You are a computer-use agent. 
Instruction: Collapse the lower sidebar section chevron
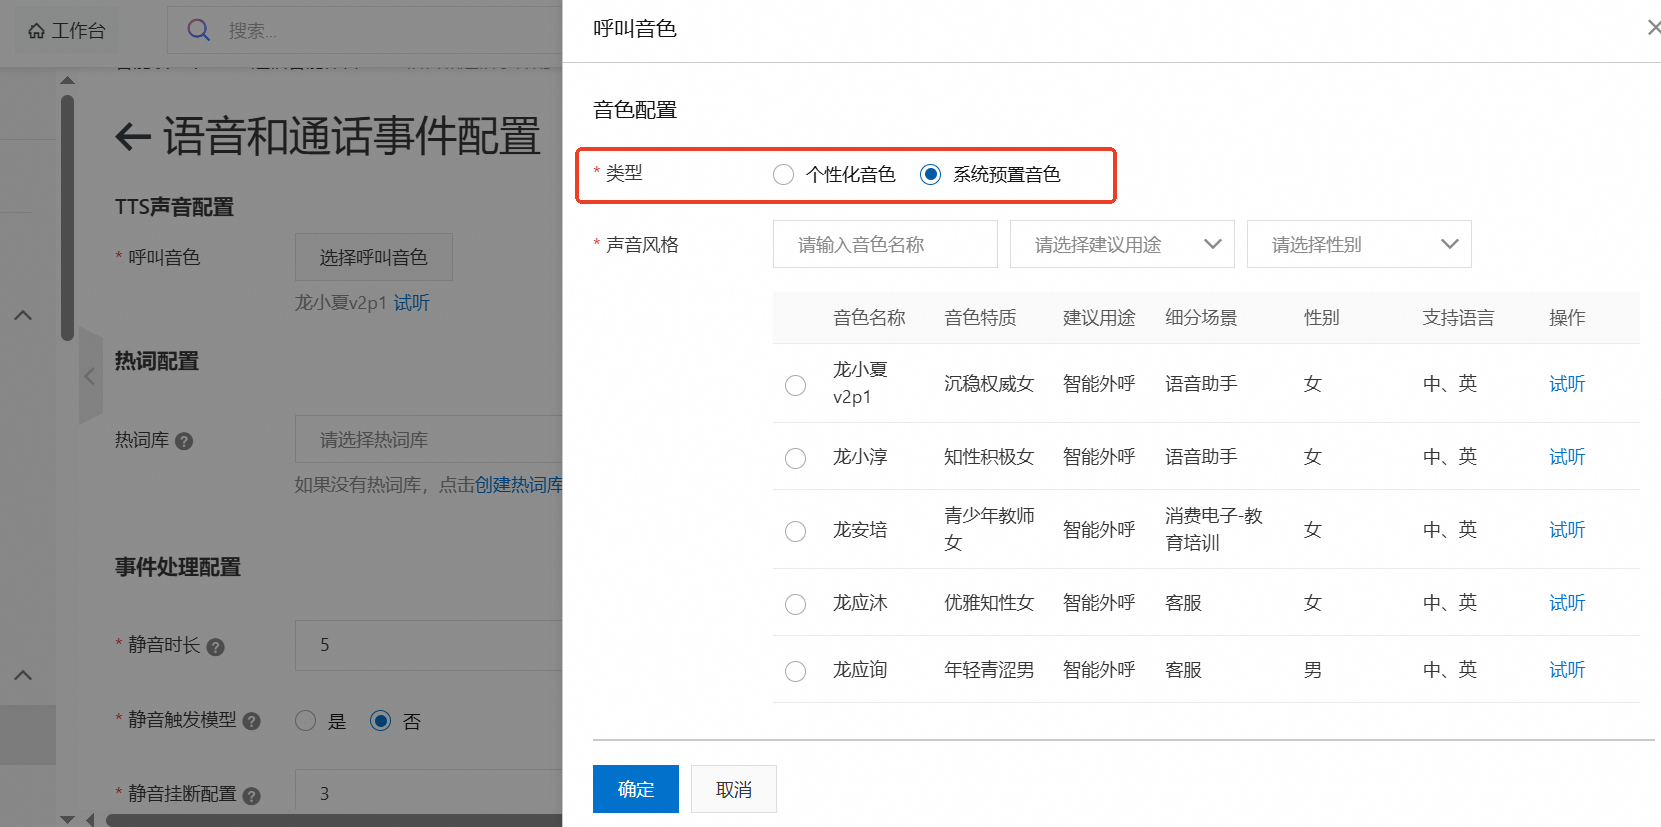click(23, 676)
